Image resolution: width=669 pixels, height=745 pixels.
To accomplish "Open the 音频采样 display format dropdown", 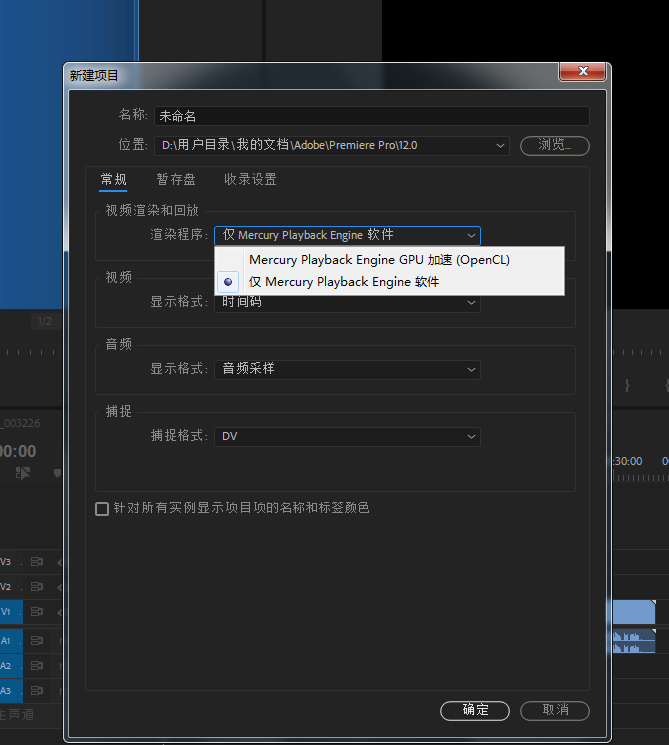I will pyautogui.click(x=347, y=369).
